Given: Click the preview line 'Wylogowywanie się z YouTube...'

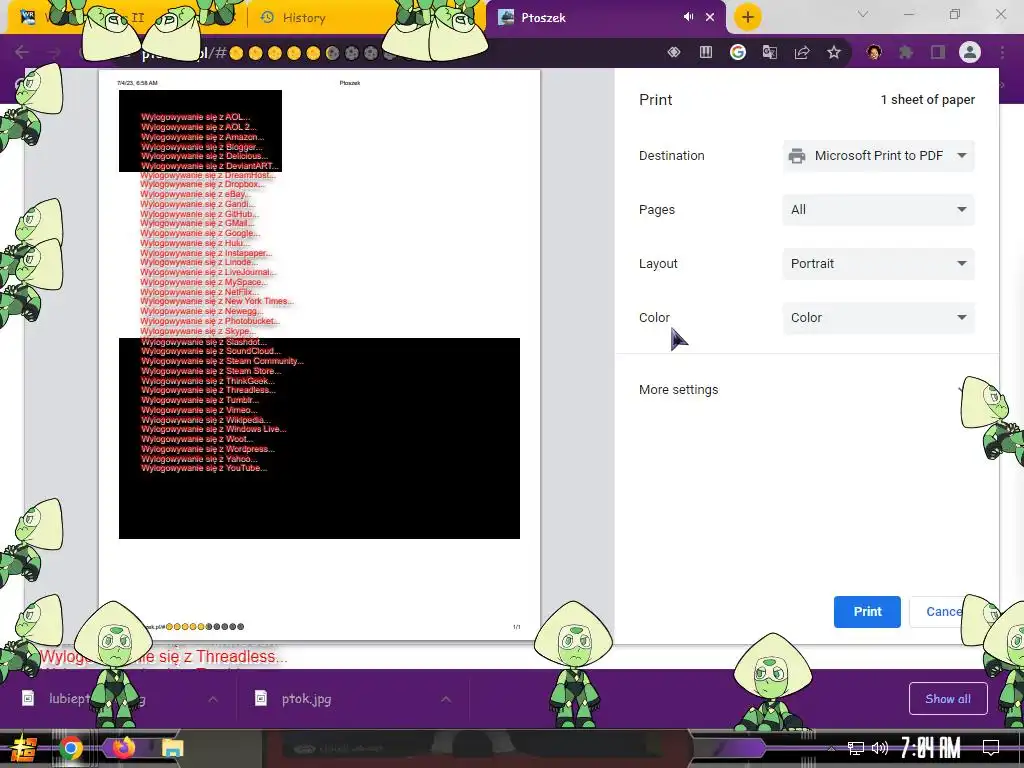Looking at the screenshot, I should (204, 468).
